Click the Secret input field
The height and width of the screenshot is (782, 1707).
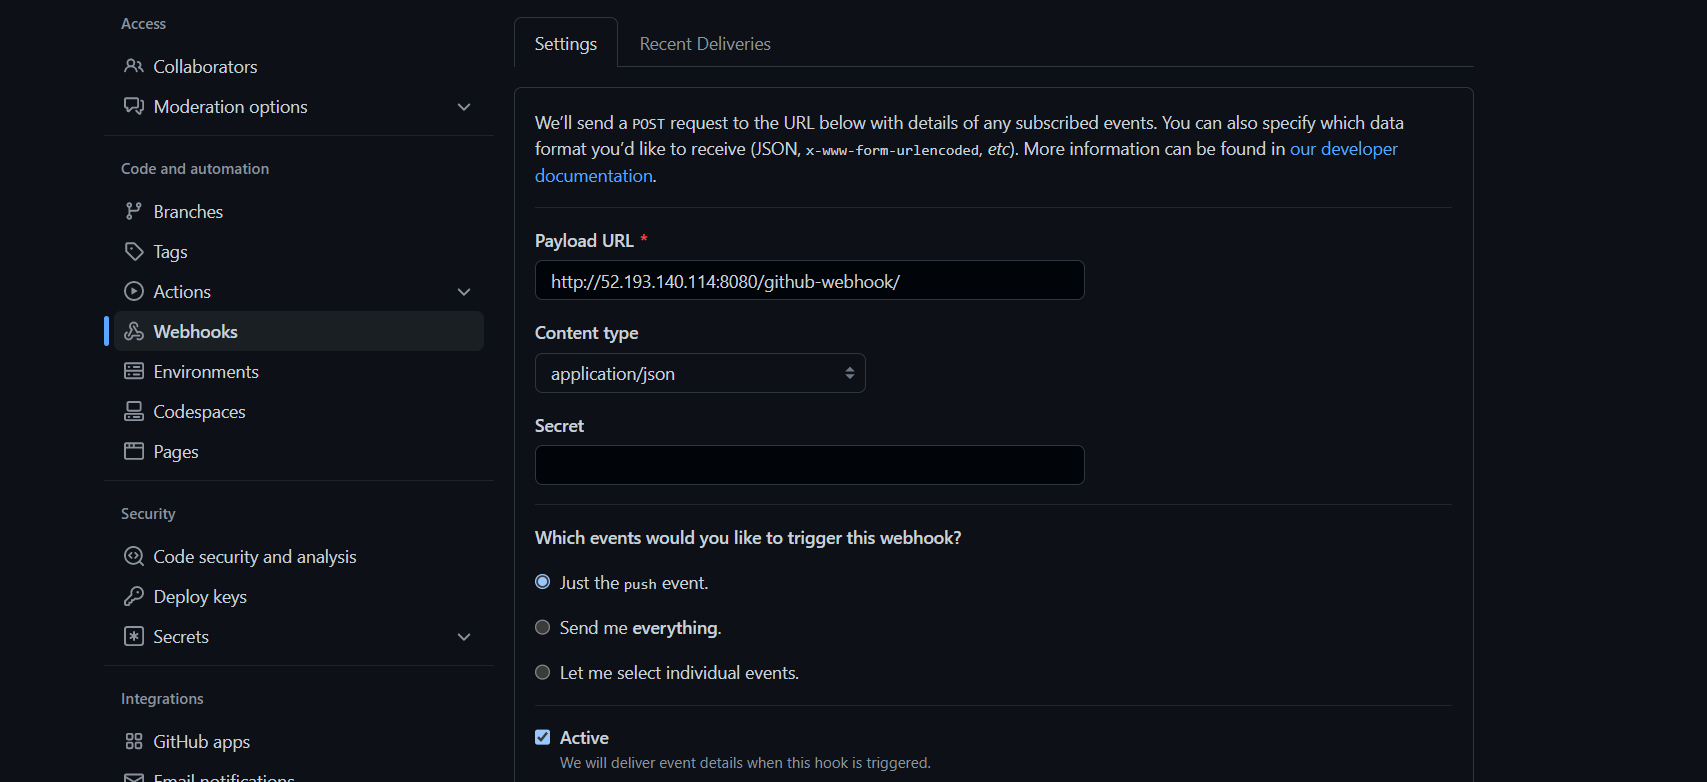click(810, 465)
